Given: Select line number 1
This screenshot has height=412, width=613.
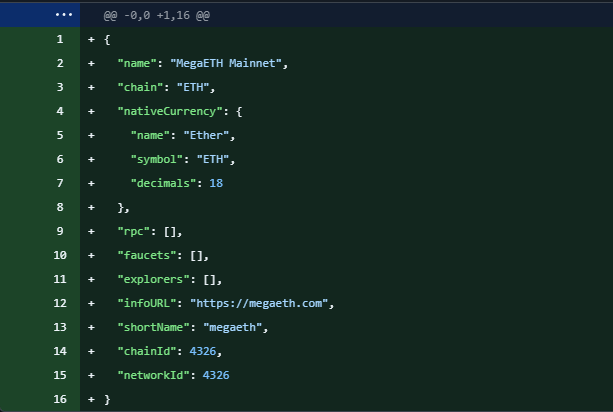Looking at the screenshot, I should point(60,39).
